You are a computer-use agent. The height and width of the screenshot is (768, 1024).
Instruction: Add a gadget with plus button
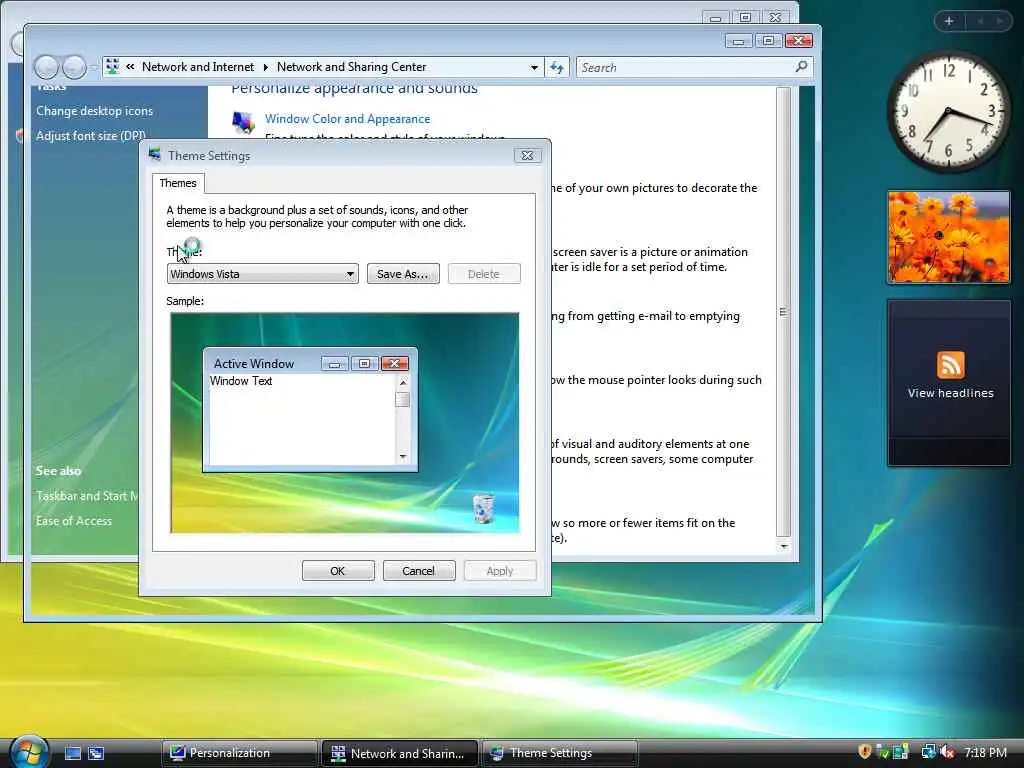[x=949, y=21]
